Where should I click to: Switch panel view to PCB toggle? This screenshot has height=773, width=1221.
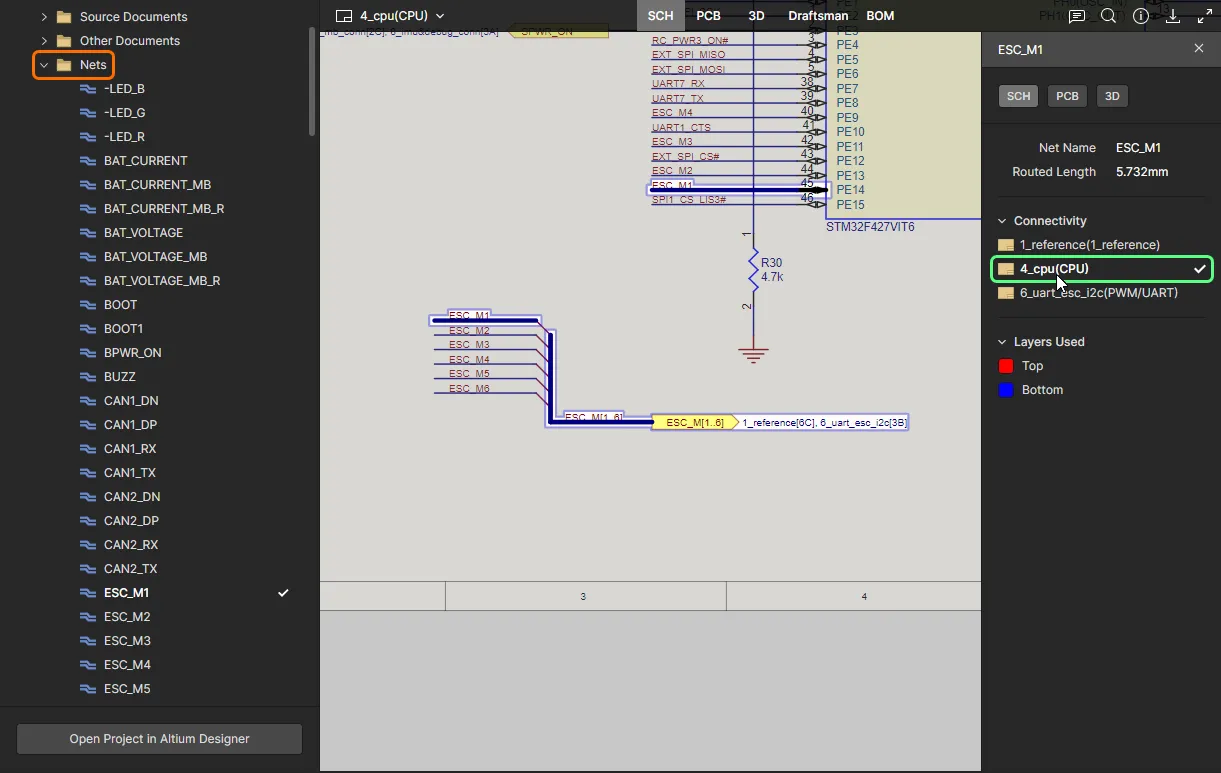(x=1067, y=96)
